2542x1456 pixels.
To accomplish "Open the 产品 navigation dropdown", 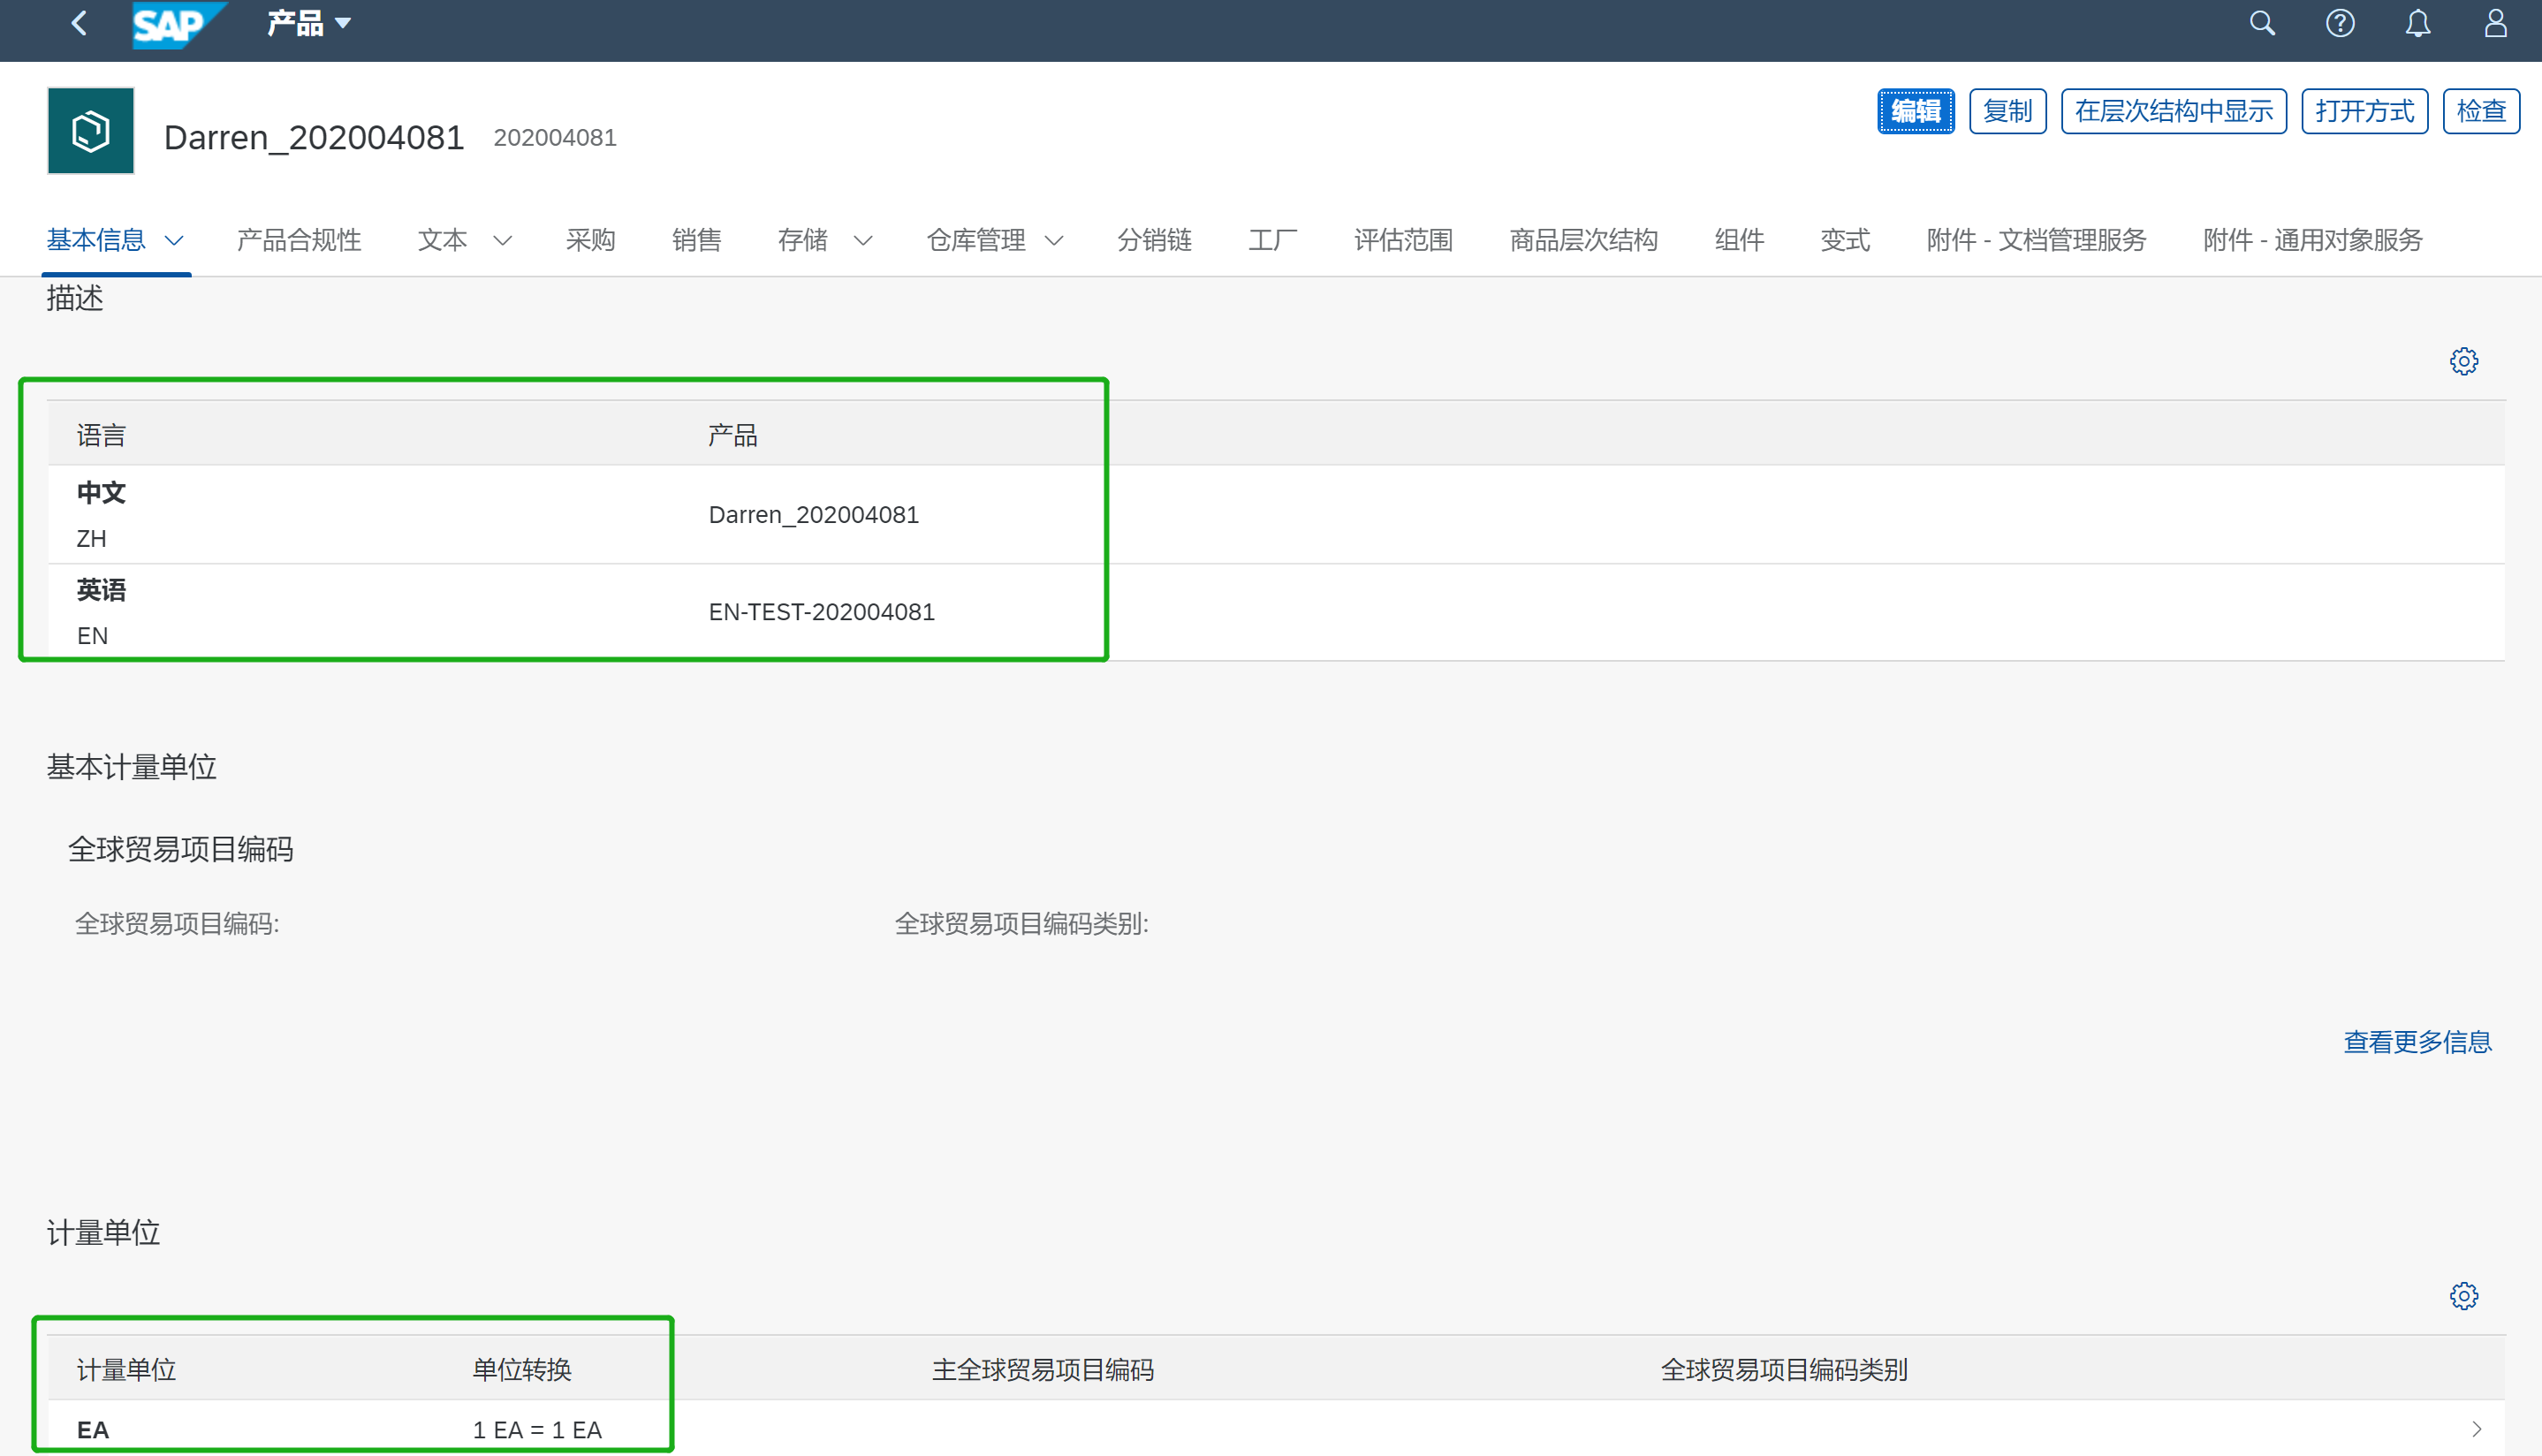I will tap(305, 23).
